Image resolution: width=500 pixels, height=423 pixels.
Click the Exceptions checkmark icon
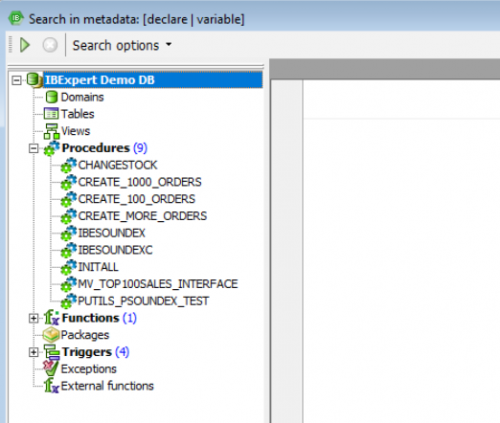coord(51,368)
